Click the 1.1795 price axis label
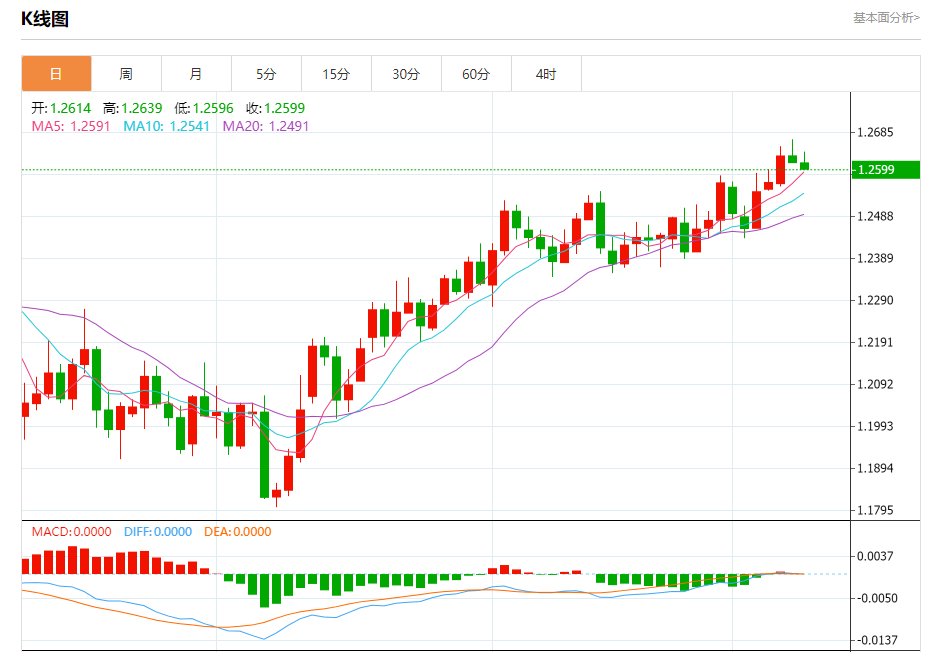Viewport: 934px width, 652px height. [x=875, y=510]
